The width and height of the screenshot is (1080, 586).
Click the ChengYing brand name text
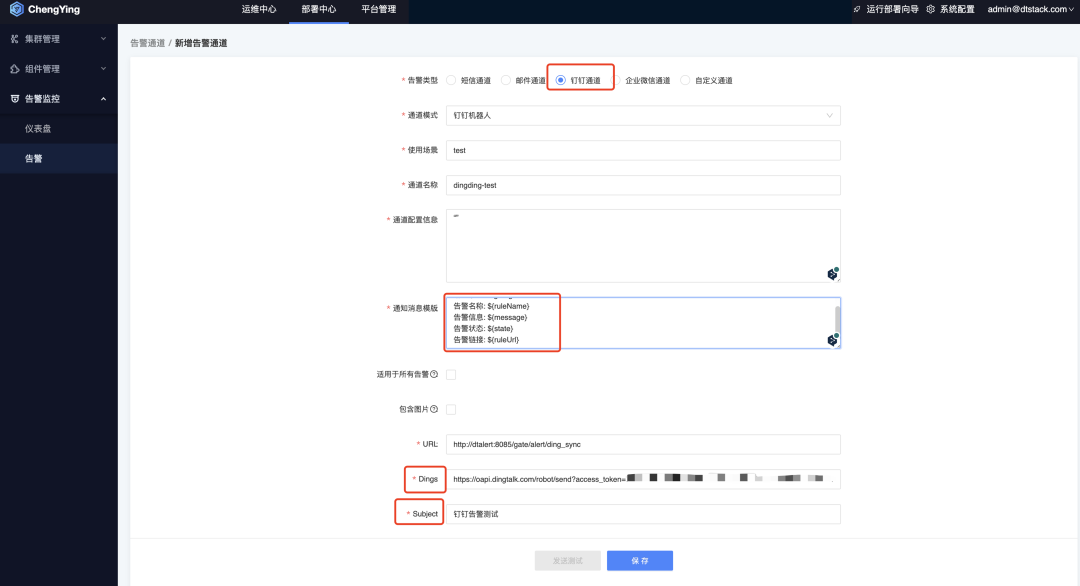click(54, 9)
